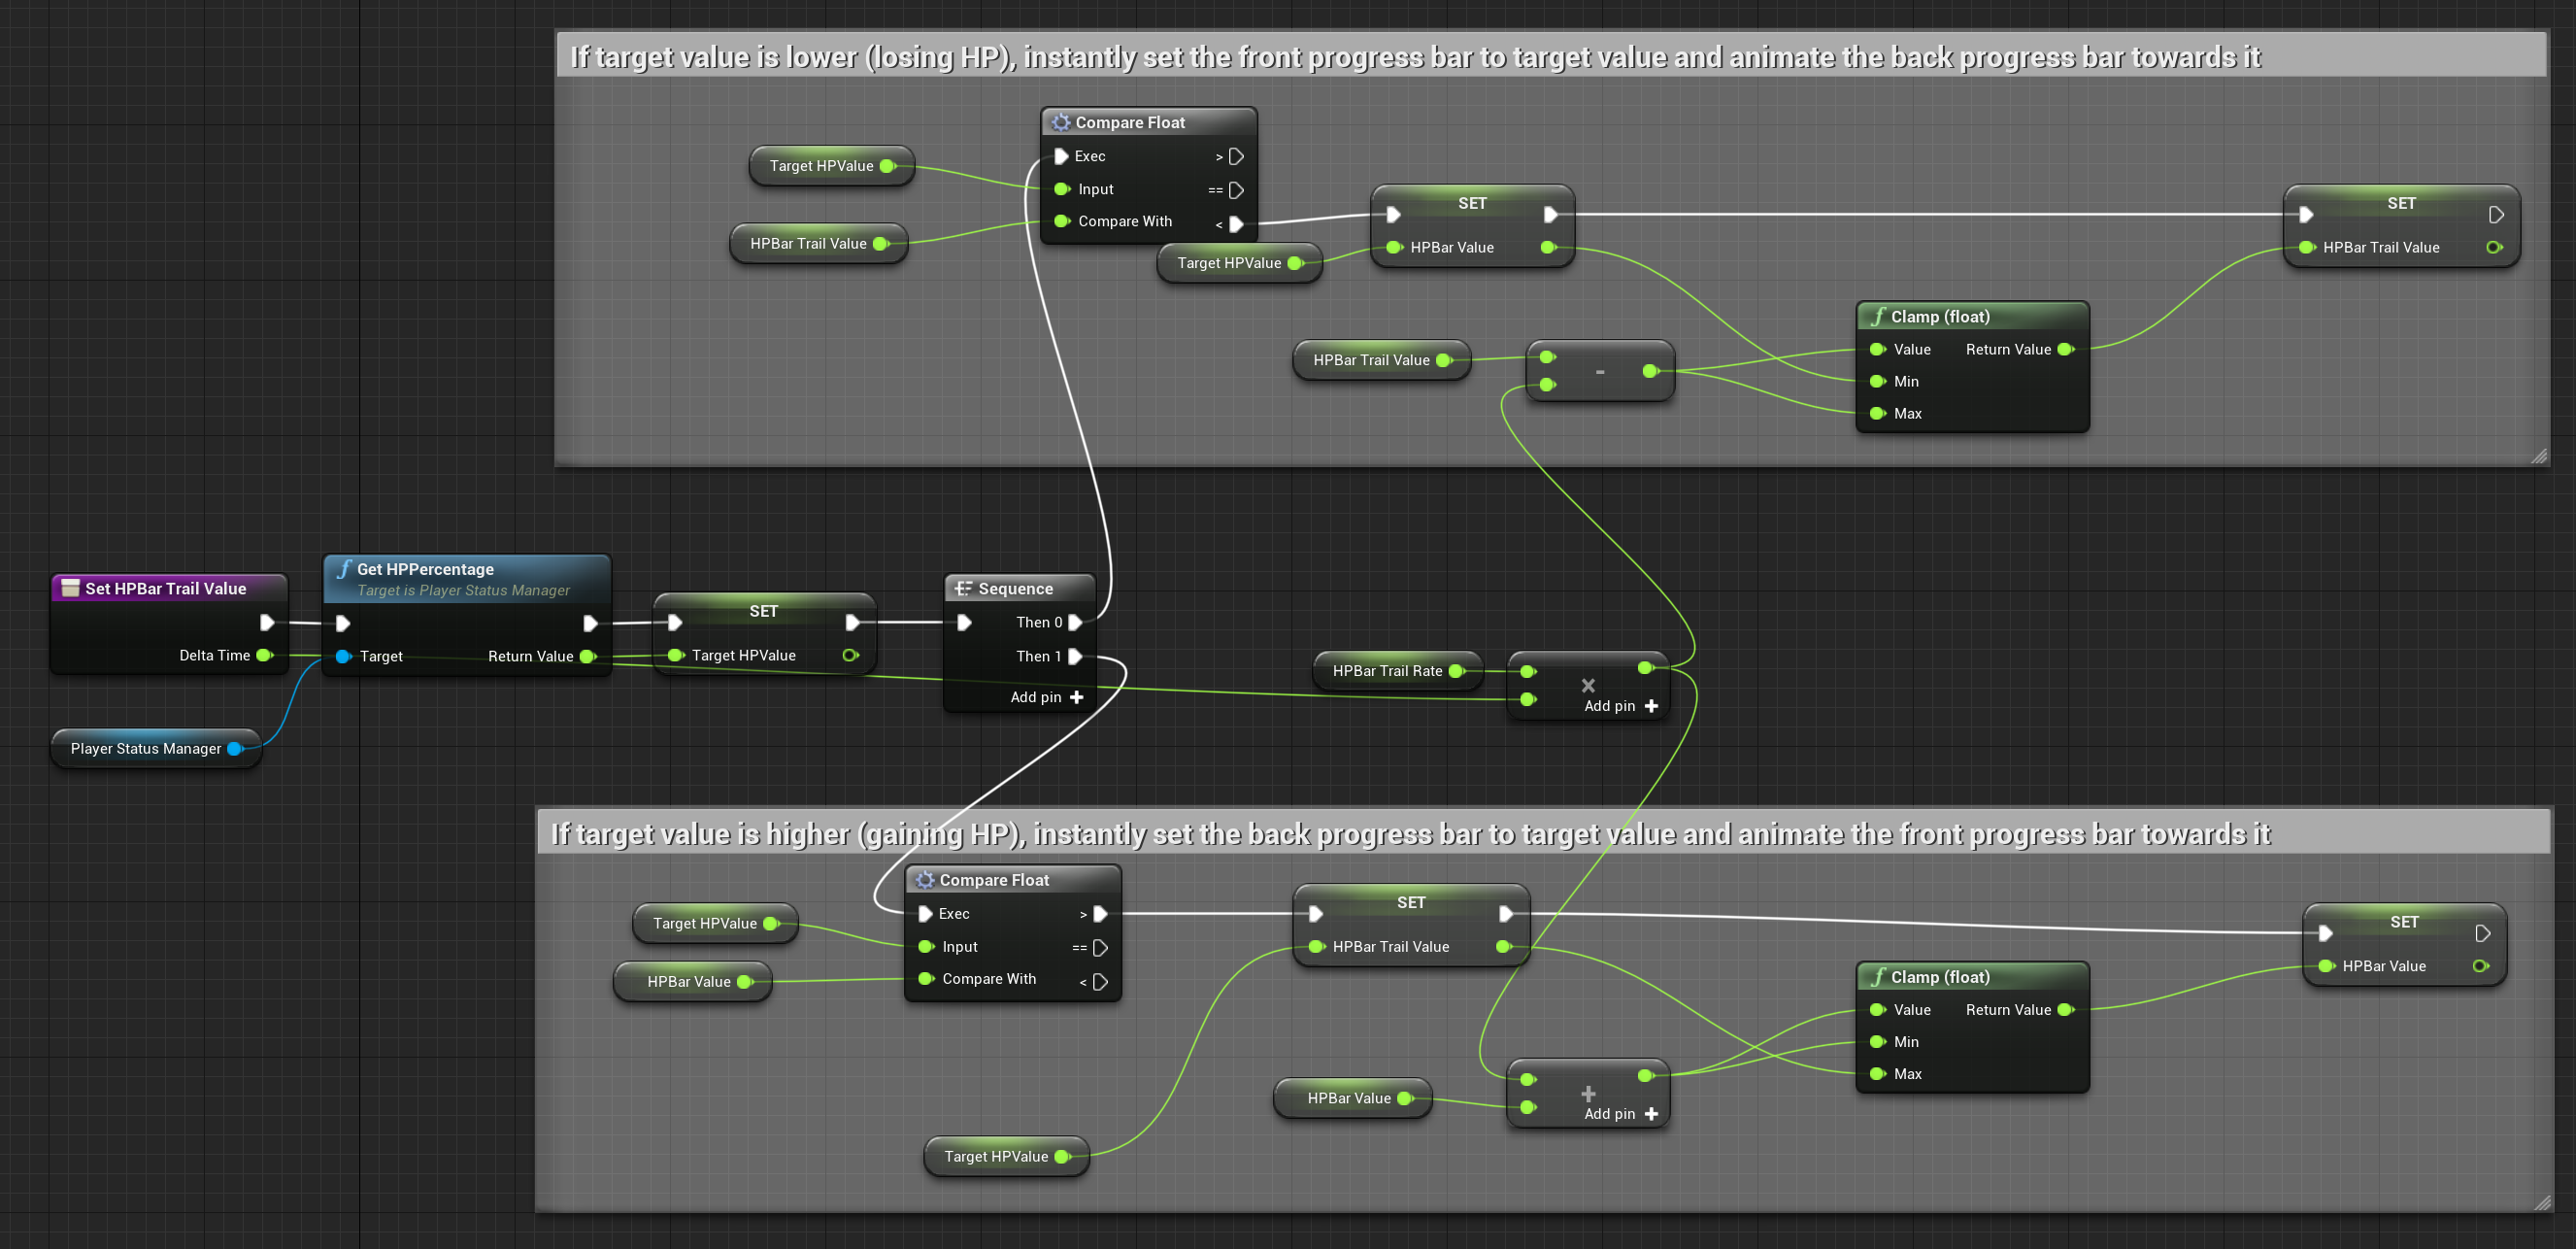Click the lower Compare Float node's gear icon
The image size is (2576, 1249).
pos(925,880)
